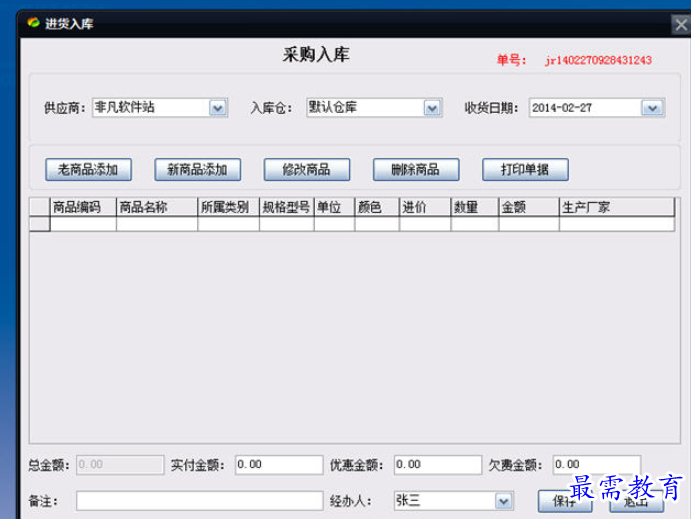Close the 进货入库 window
The height and width of the screenshot is (519, 691).
pyautogui.click(x=681, y=24)
